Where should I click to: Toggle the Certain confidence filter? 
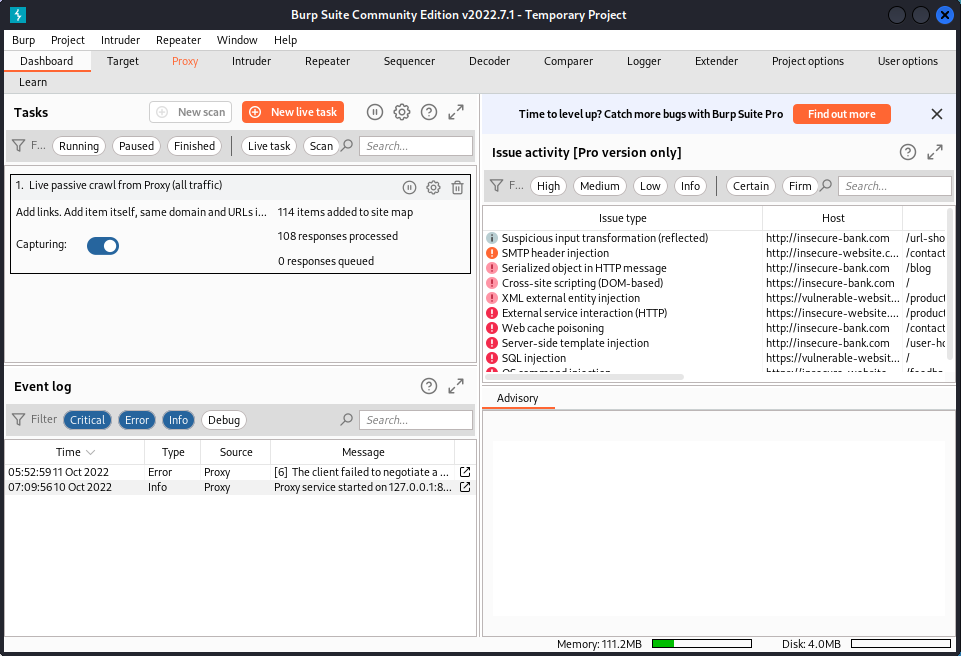click(x=751, y=186)
